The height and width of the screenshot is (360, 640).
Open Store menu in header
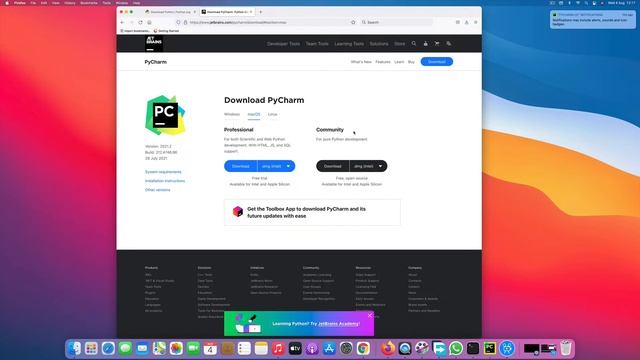point(400,44)
